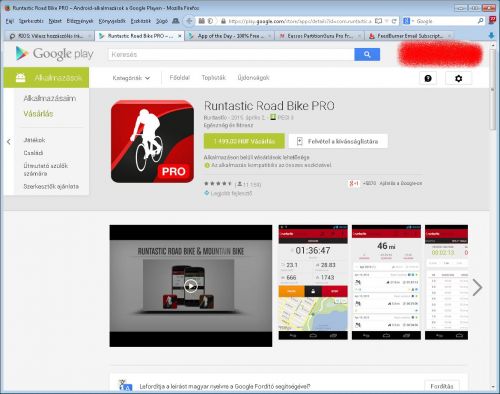Switch to App of the Day browser tab
The height and width of the screenshot is (394, 500).
(230, 36)
